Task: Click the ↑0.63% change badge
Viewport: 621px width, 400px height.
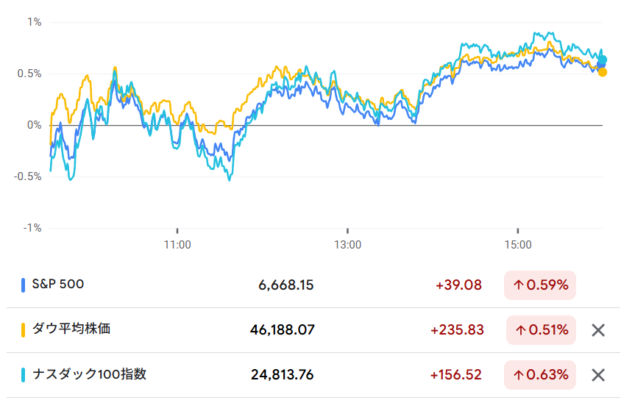Action: click(x=540, y=375)
